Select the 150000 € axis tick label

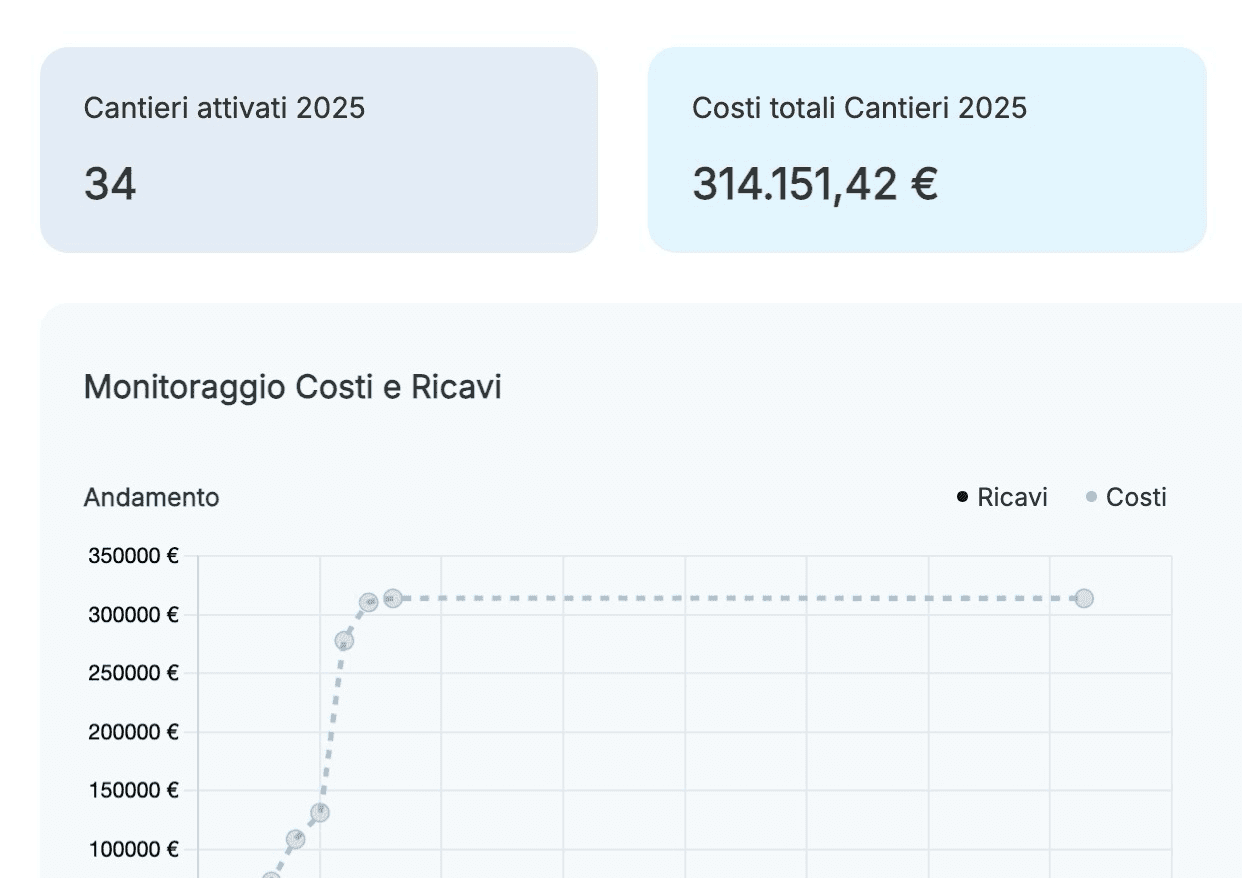click(x=133, y=791)
